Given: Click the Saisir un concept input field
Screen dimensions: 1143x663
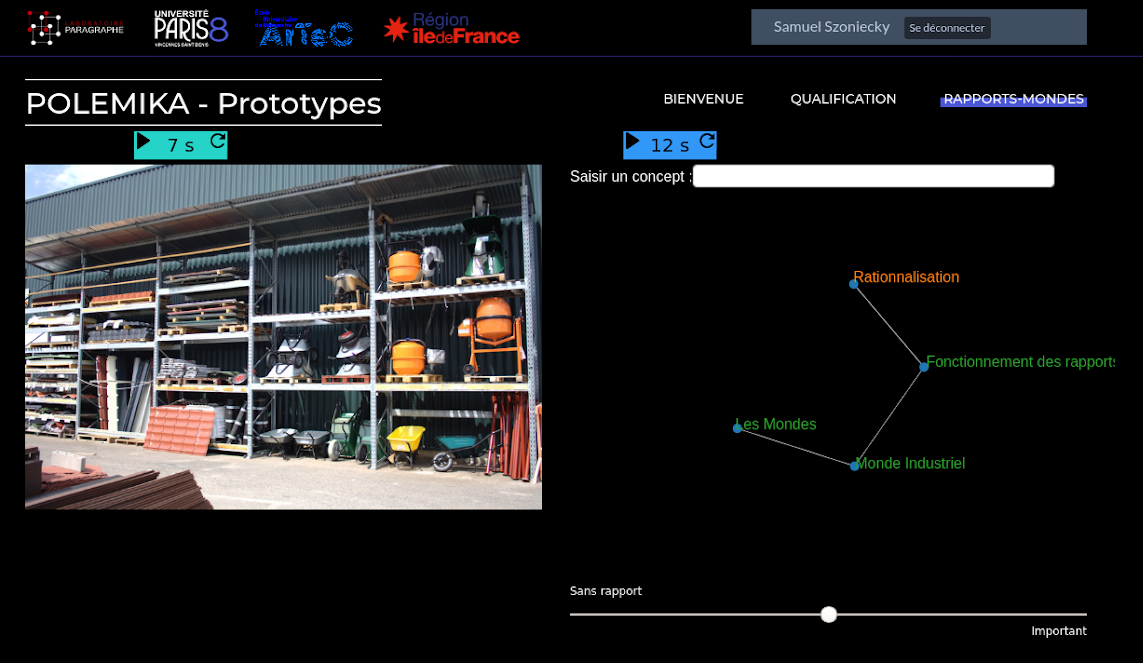Looking at the screenshot, I should pyautogui.click(x=873, y=176).
